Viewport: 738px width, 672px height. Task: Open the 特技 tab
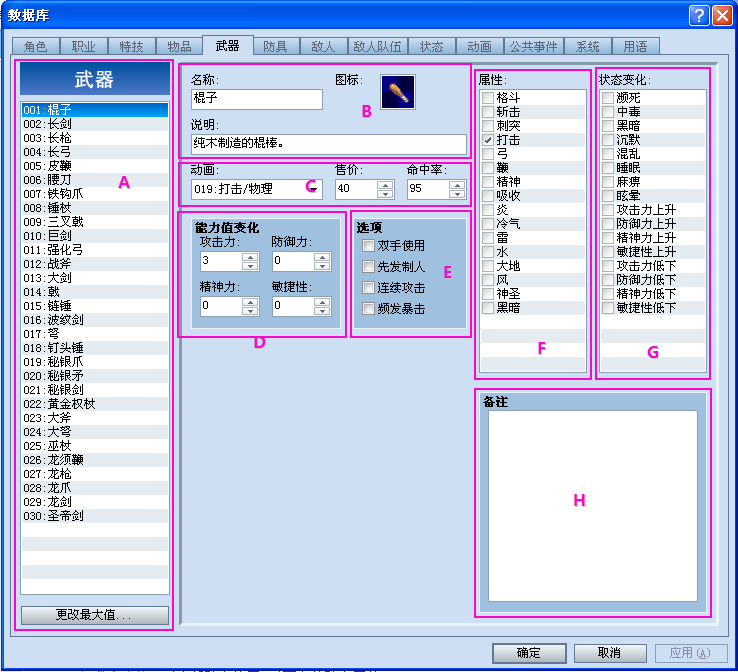tap(131, 46)
